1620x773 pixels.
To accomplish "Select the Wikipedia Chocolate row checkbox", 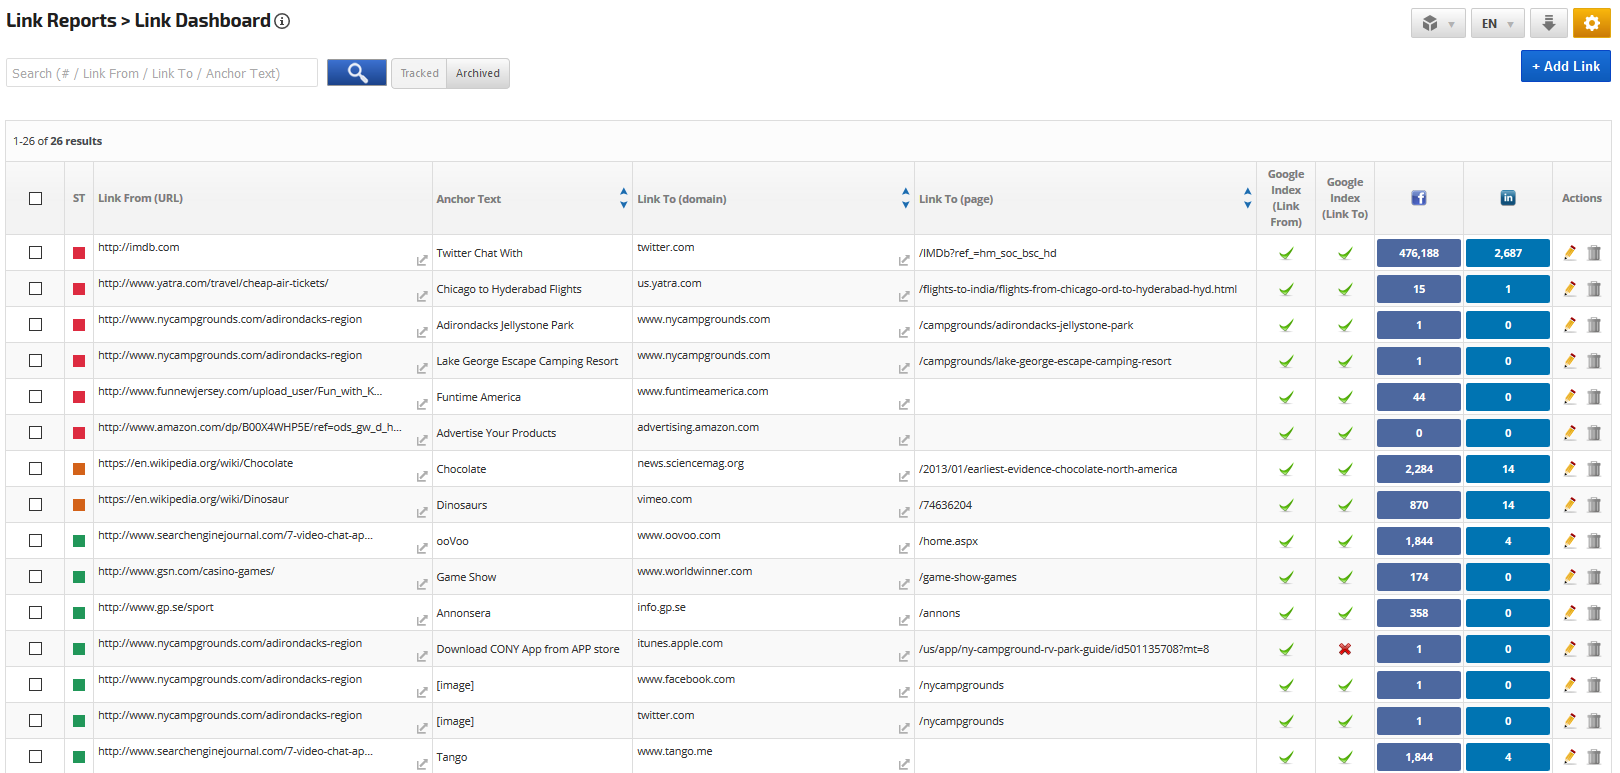I will tap(36, 469).
